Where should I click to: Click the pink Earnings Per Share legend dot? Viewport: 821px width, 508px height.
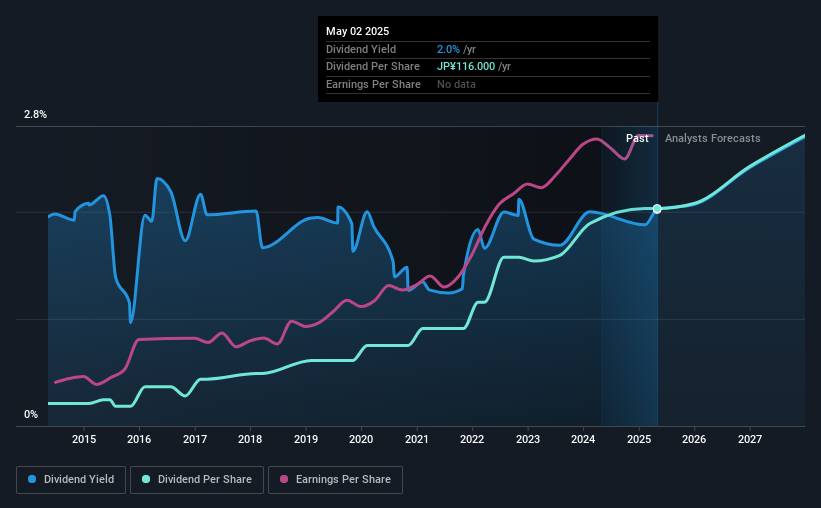click(284, 479)
